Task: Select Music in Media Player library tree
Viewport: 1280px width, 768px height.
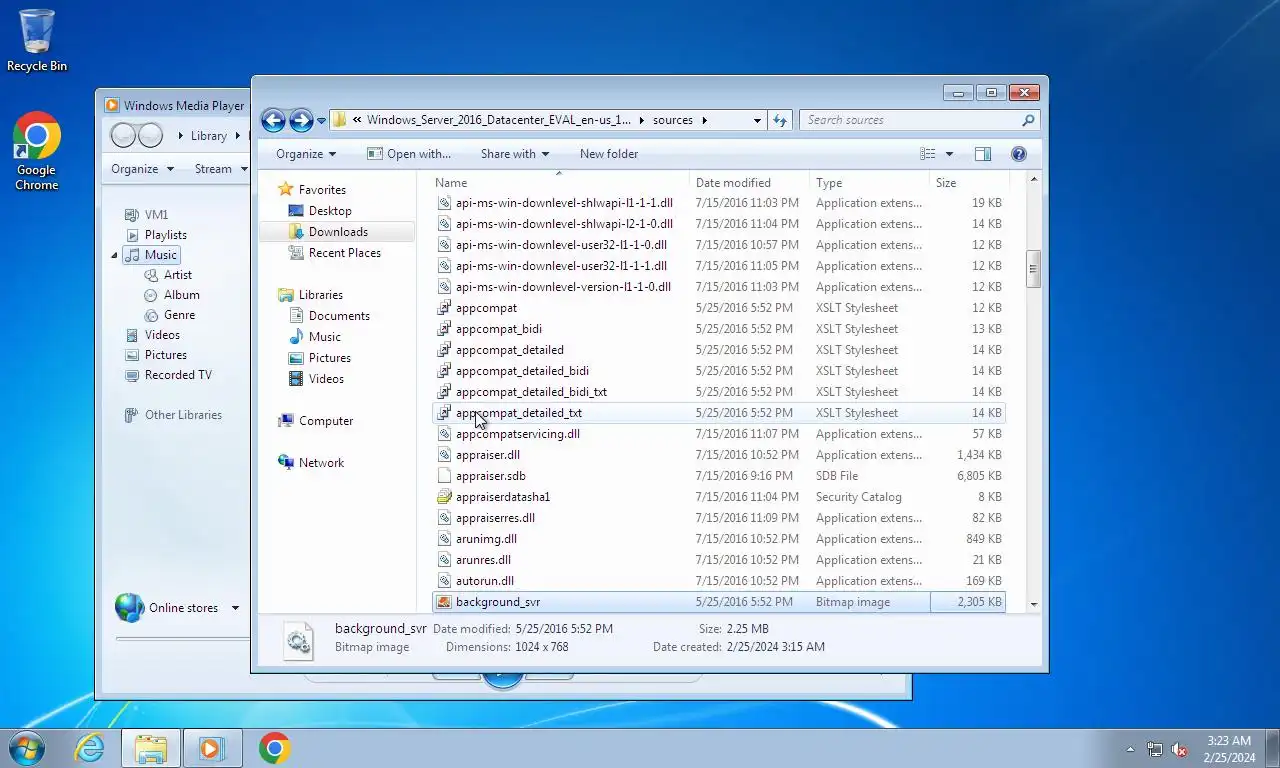Action: click(151, 255)
